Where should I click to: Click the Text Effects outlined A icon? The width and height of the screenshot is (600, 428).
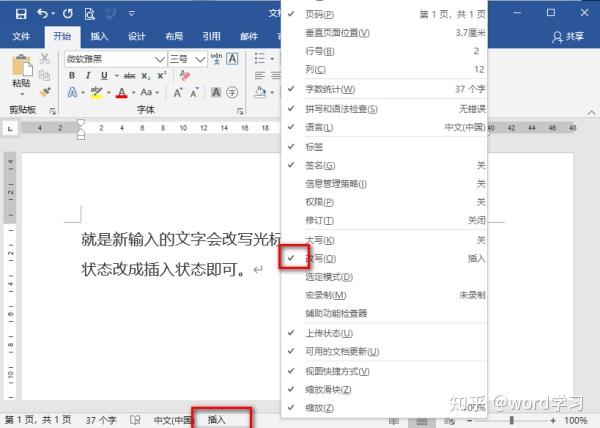[72, 92]
